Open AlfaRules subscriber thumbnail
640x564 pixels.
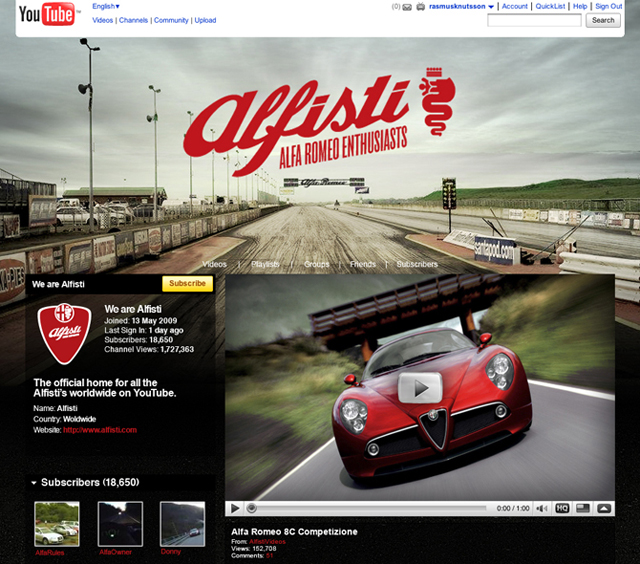click(x=57, y=524)
